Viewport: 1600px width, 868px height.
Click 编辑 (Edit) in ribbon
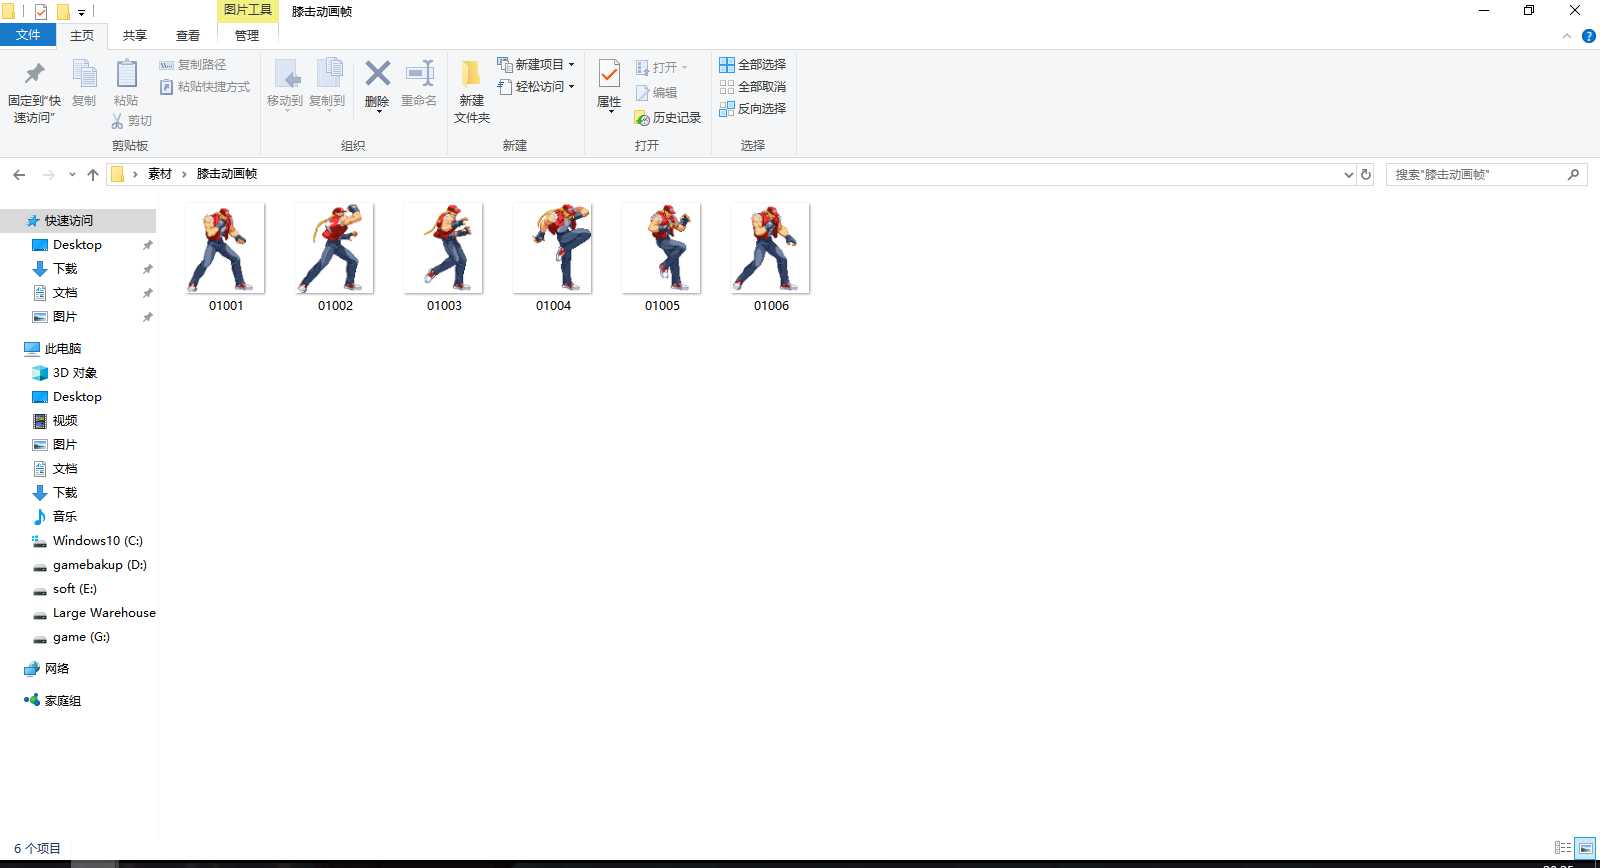[656, 93]
